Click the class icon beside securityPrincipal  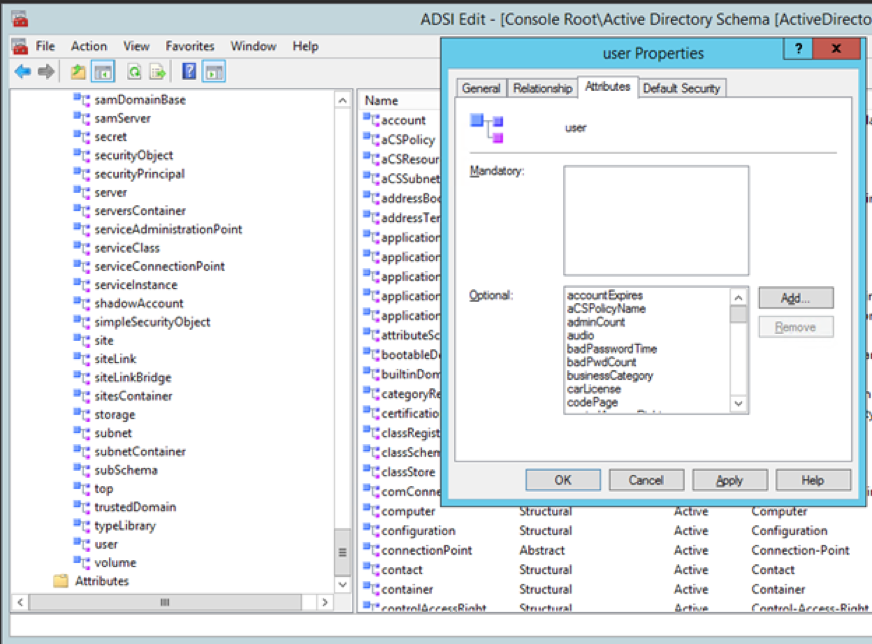click(x=82, y=174)
